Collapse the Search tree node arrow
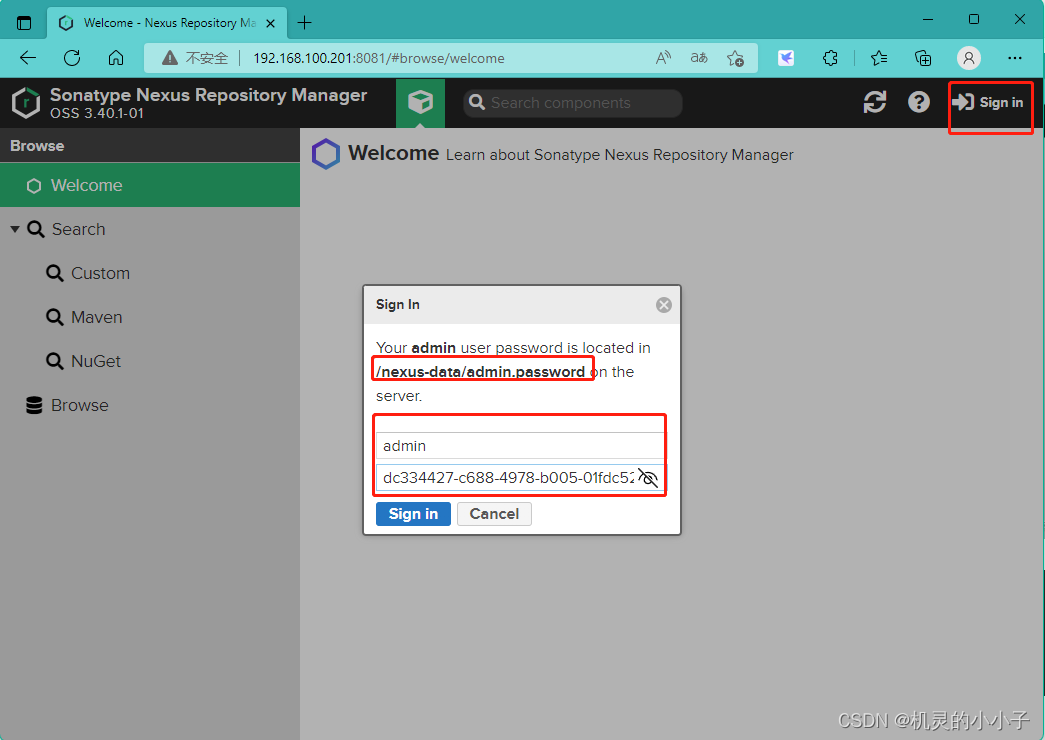Screen dimensions: 1045x740 click(x=15, y=229)
